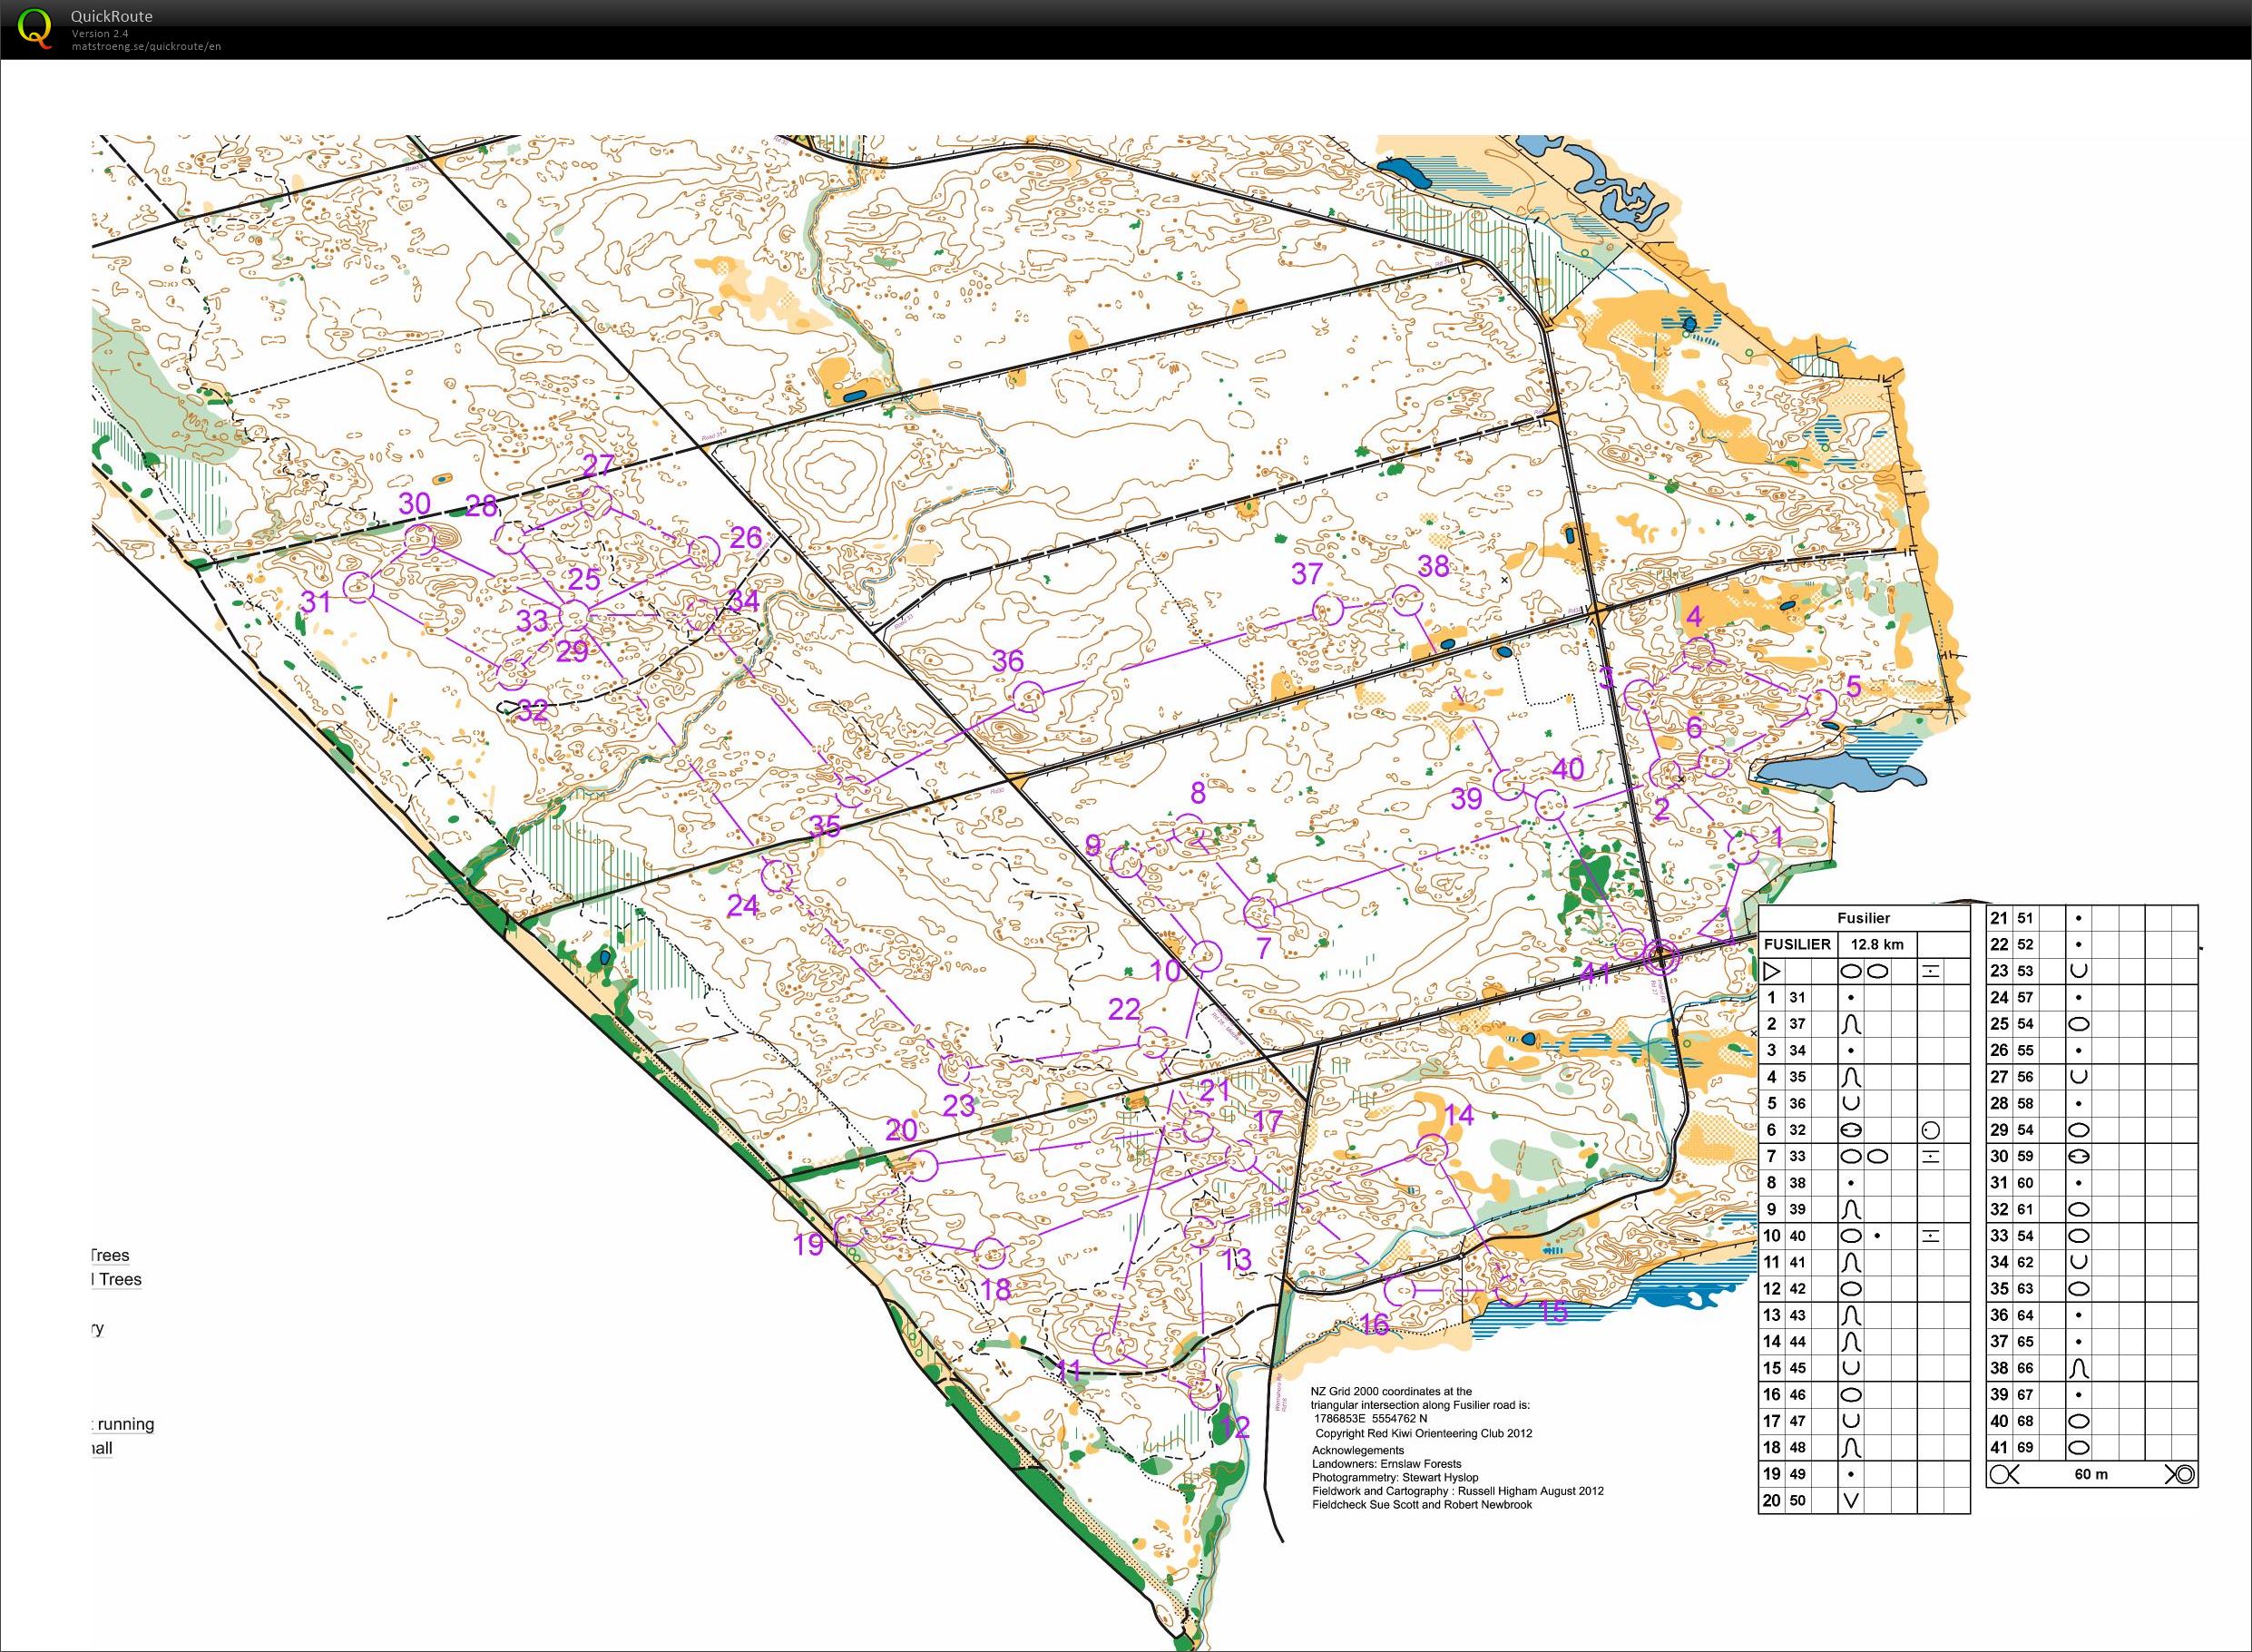Click the QuickRoute title text

[111, 16]
